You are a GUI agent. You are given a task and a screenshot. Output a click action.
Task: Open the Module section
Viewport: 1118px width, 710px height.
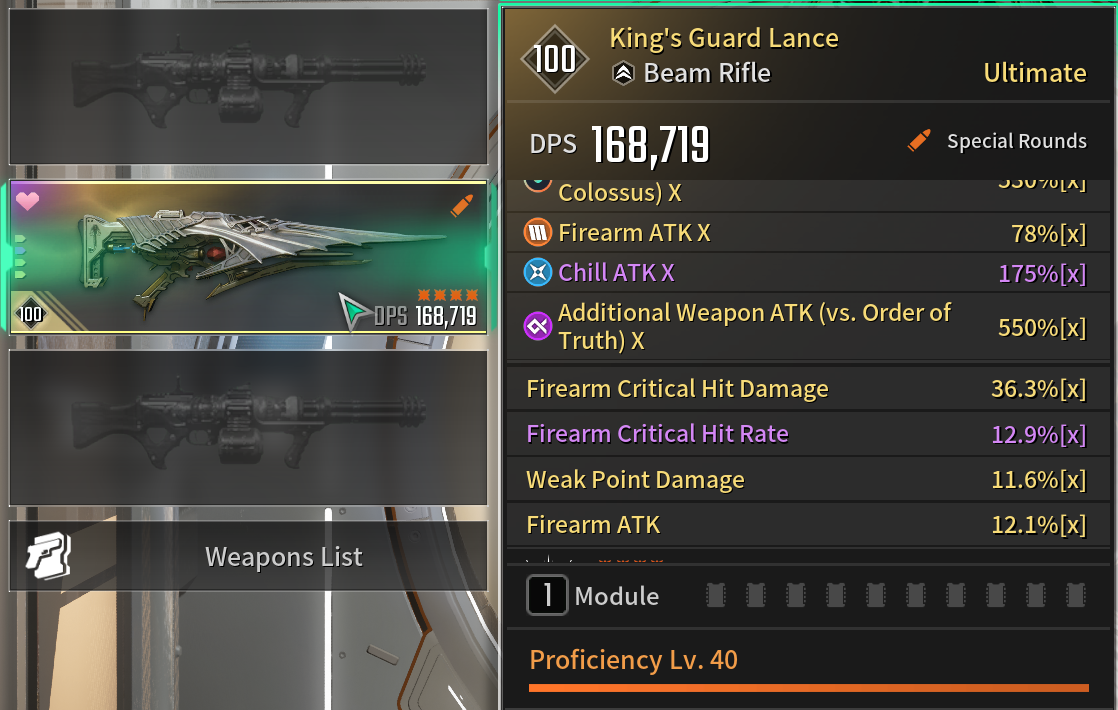(x=593, y=595)
